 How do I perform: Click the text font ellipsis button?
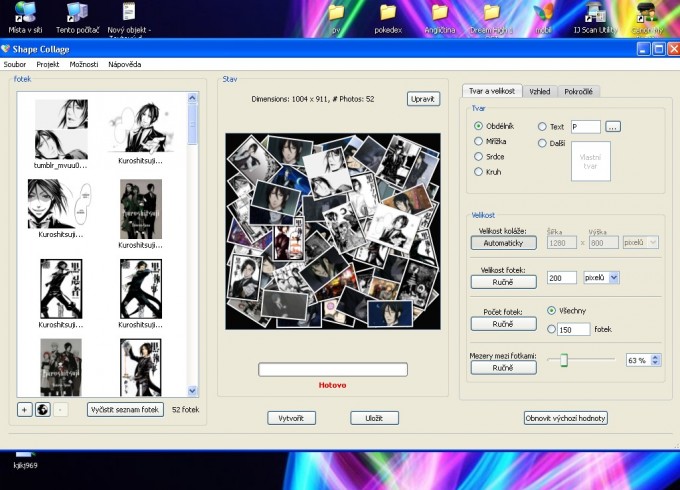coord(612,127)
